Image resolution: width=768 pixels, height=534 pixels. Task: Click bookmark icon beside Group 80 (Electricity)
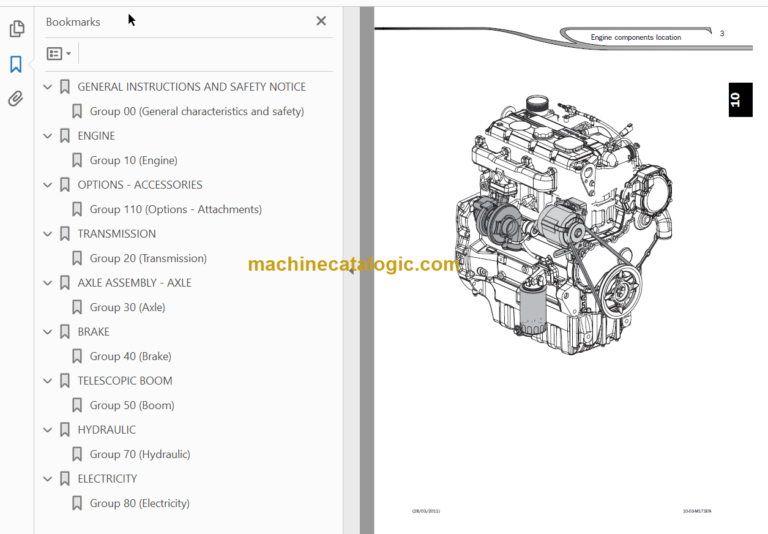point(77,503)
